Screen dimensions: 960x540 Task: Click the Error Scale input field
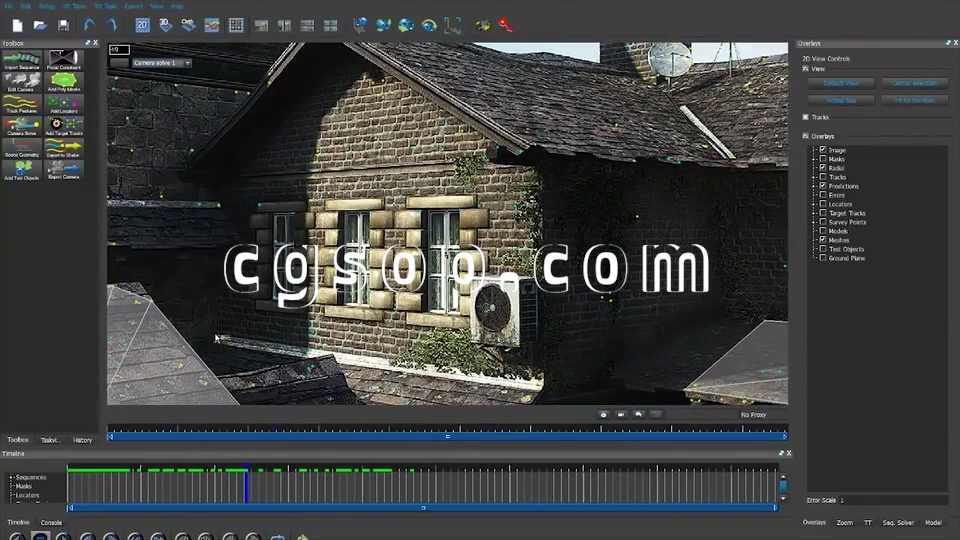click(x=893, y=500)
